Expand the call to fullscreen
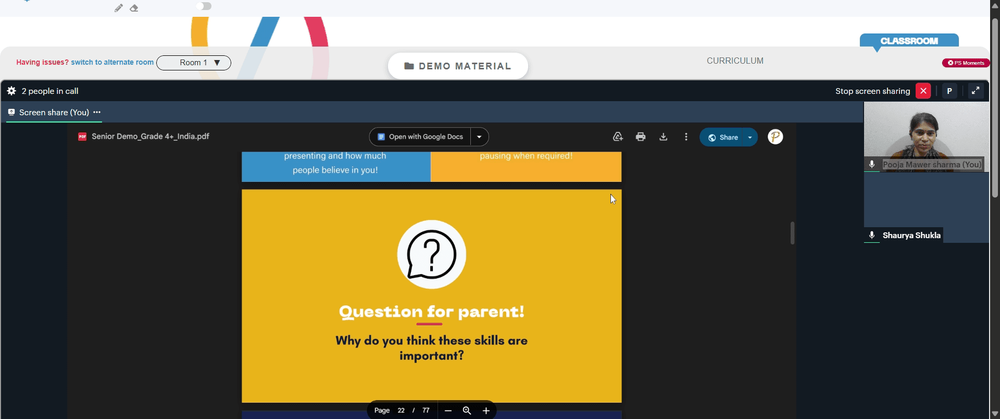Screen dimensions: 1000x419 976,91
